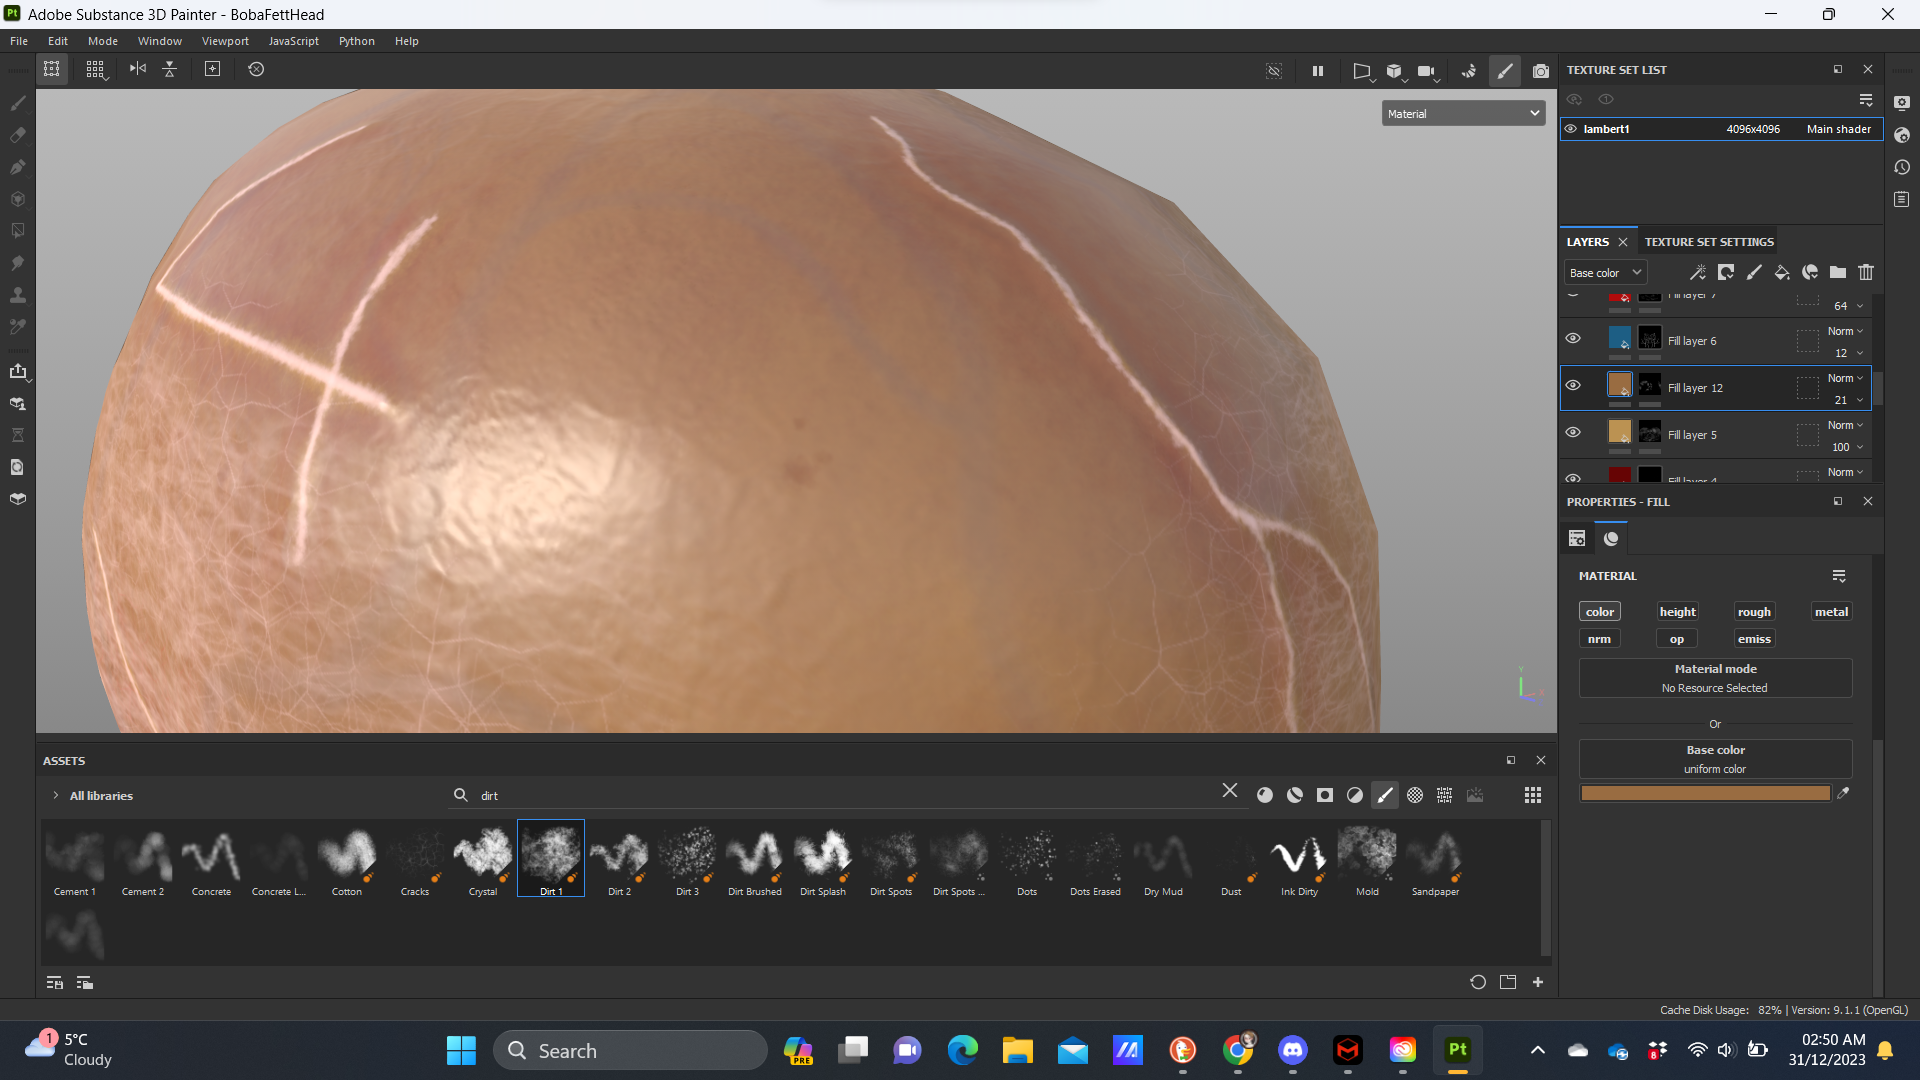Add an effect with magic wand icon
The image size is (1920, 1080).
pos(1698,272)
